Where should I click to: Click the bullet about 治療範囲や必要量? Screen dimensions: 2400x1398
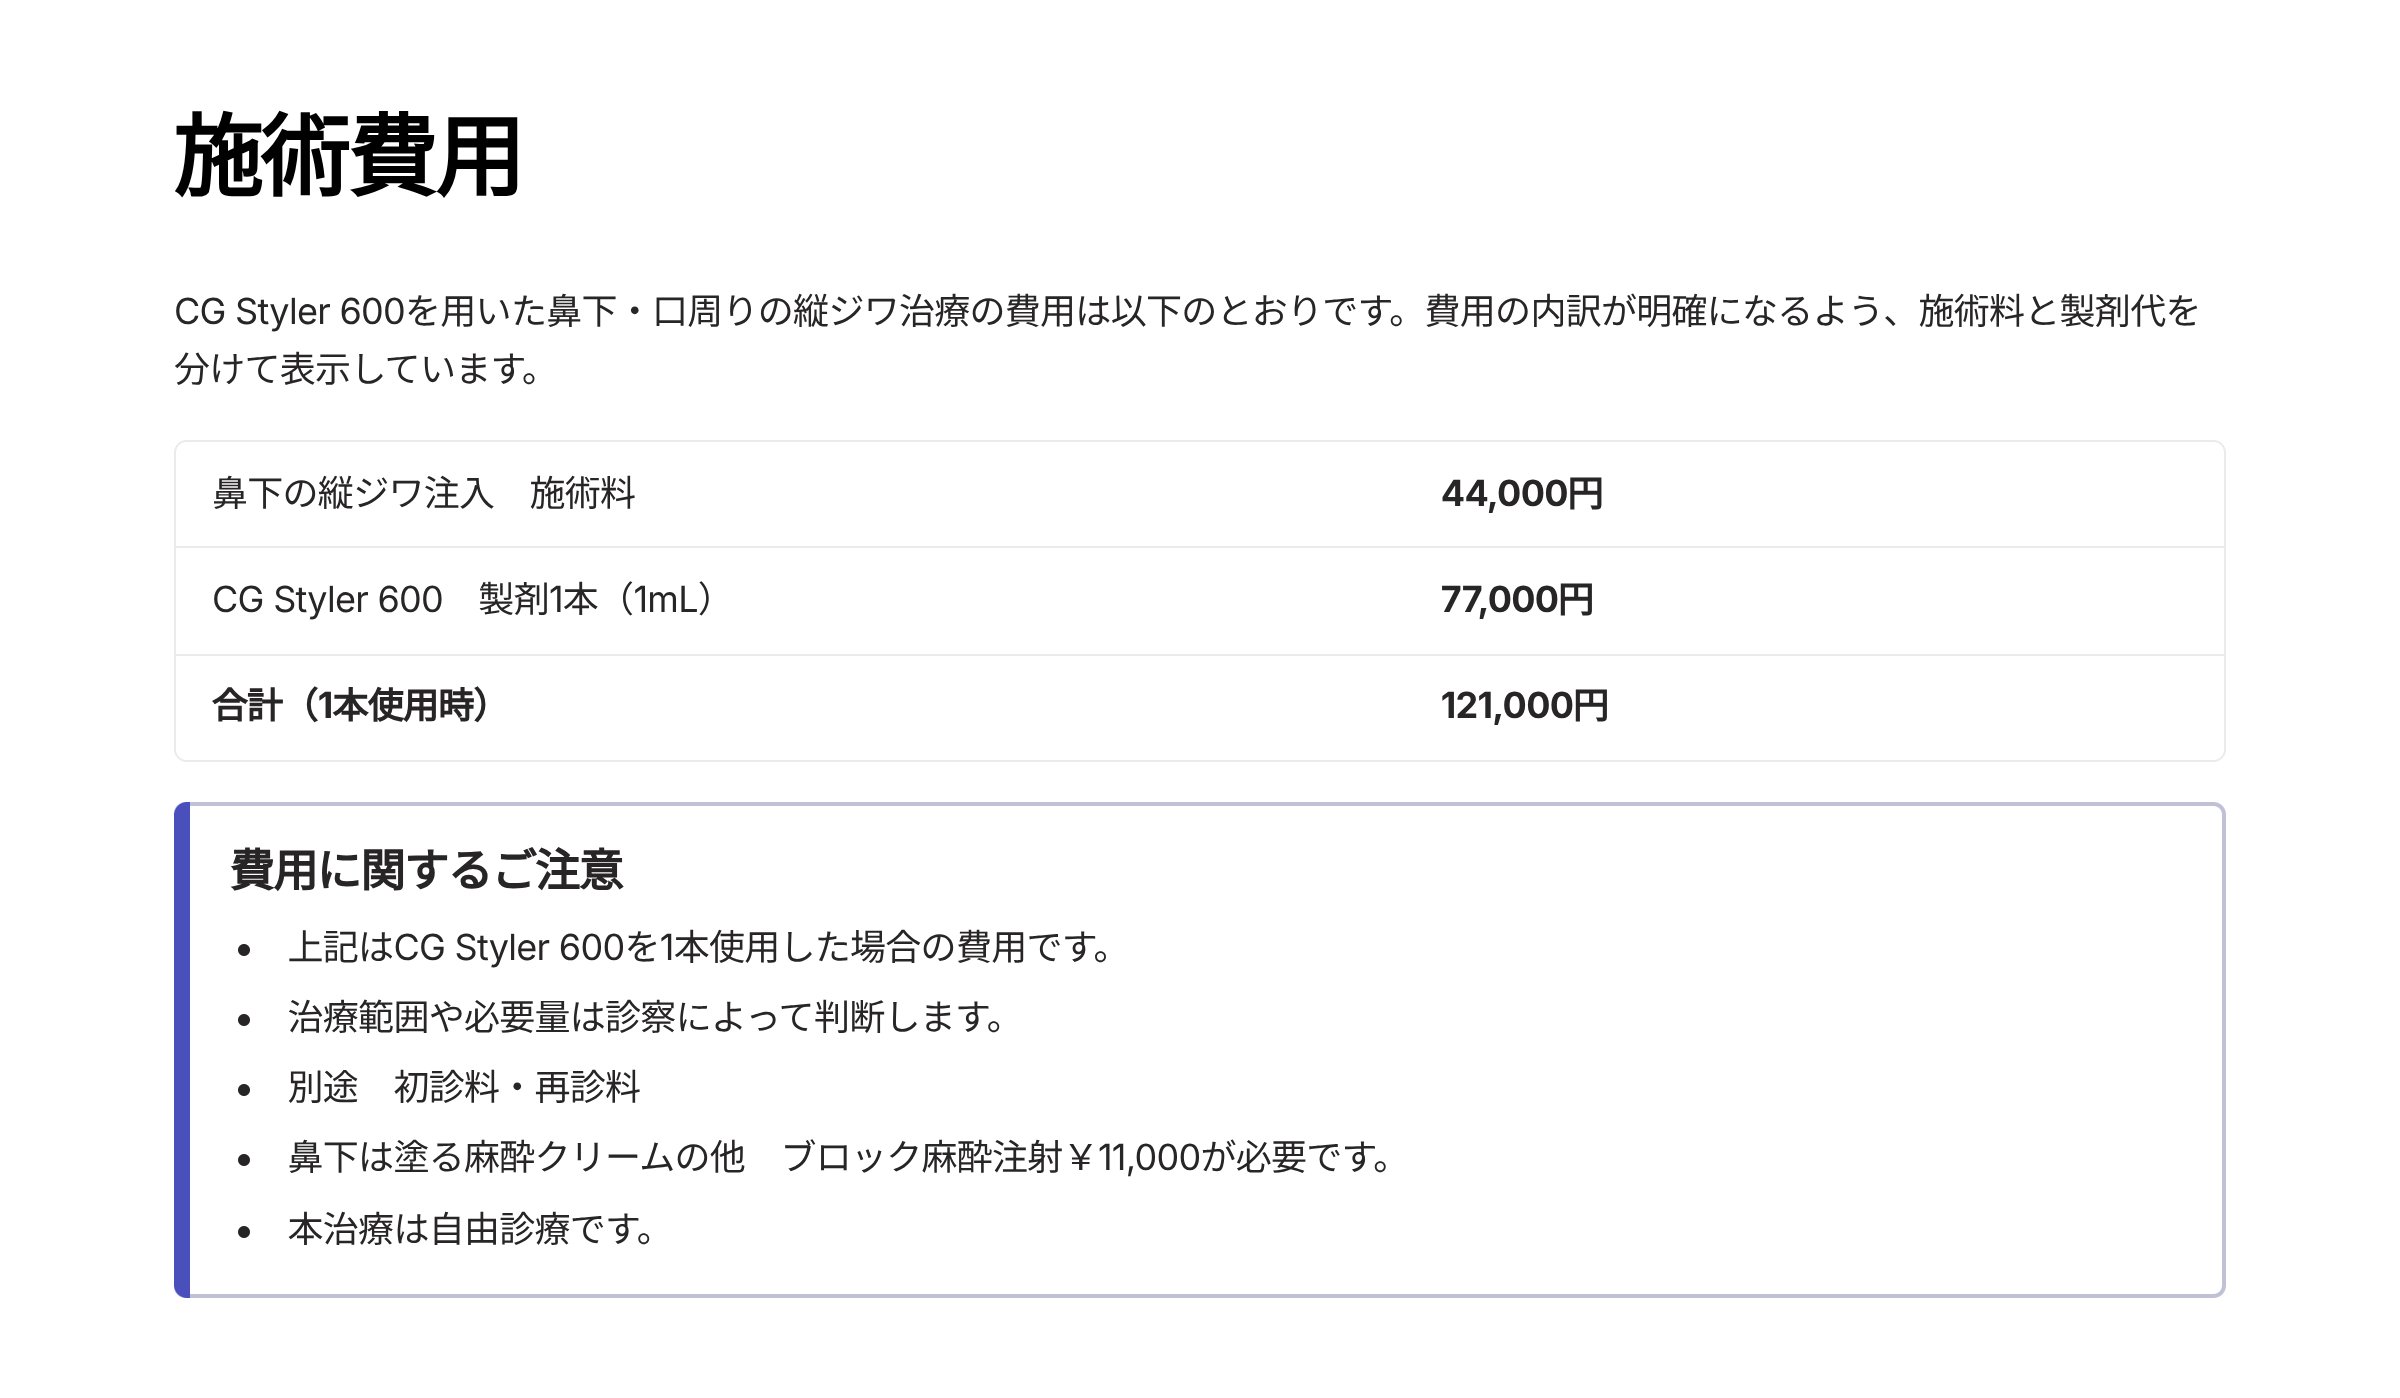pos(647,1017)
